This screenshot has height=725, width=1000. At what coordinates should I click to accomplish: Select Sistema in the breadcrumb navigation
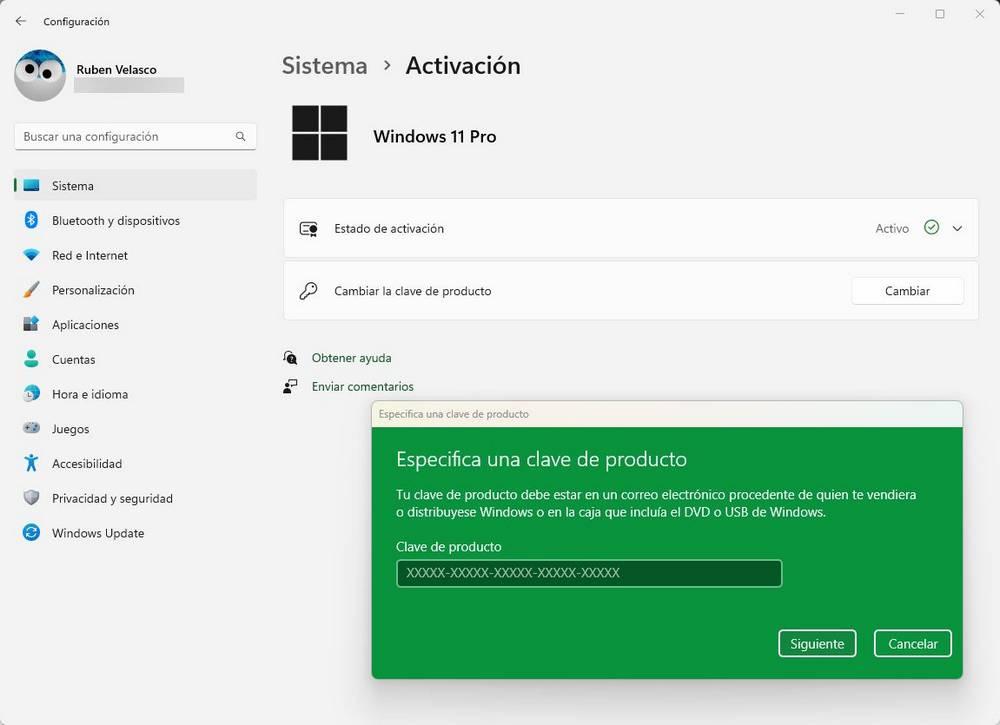324,65
